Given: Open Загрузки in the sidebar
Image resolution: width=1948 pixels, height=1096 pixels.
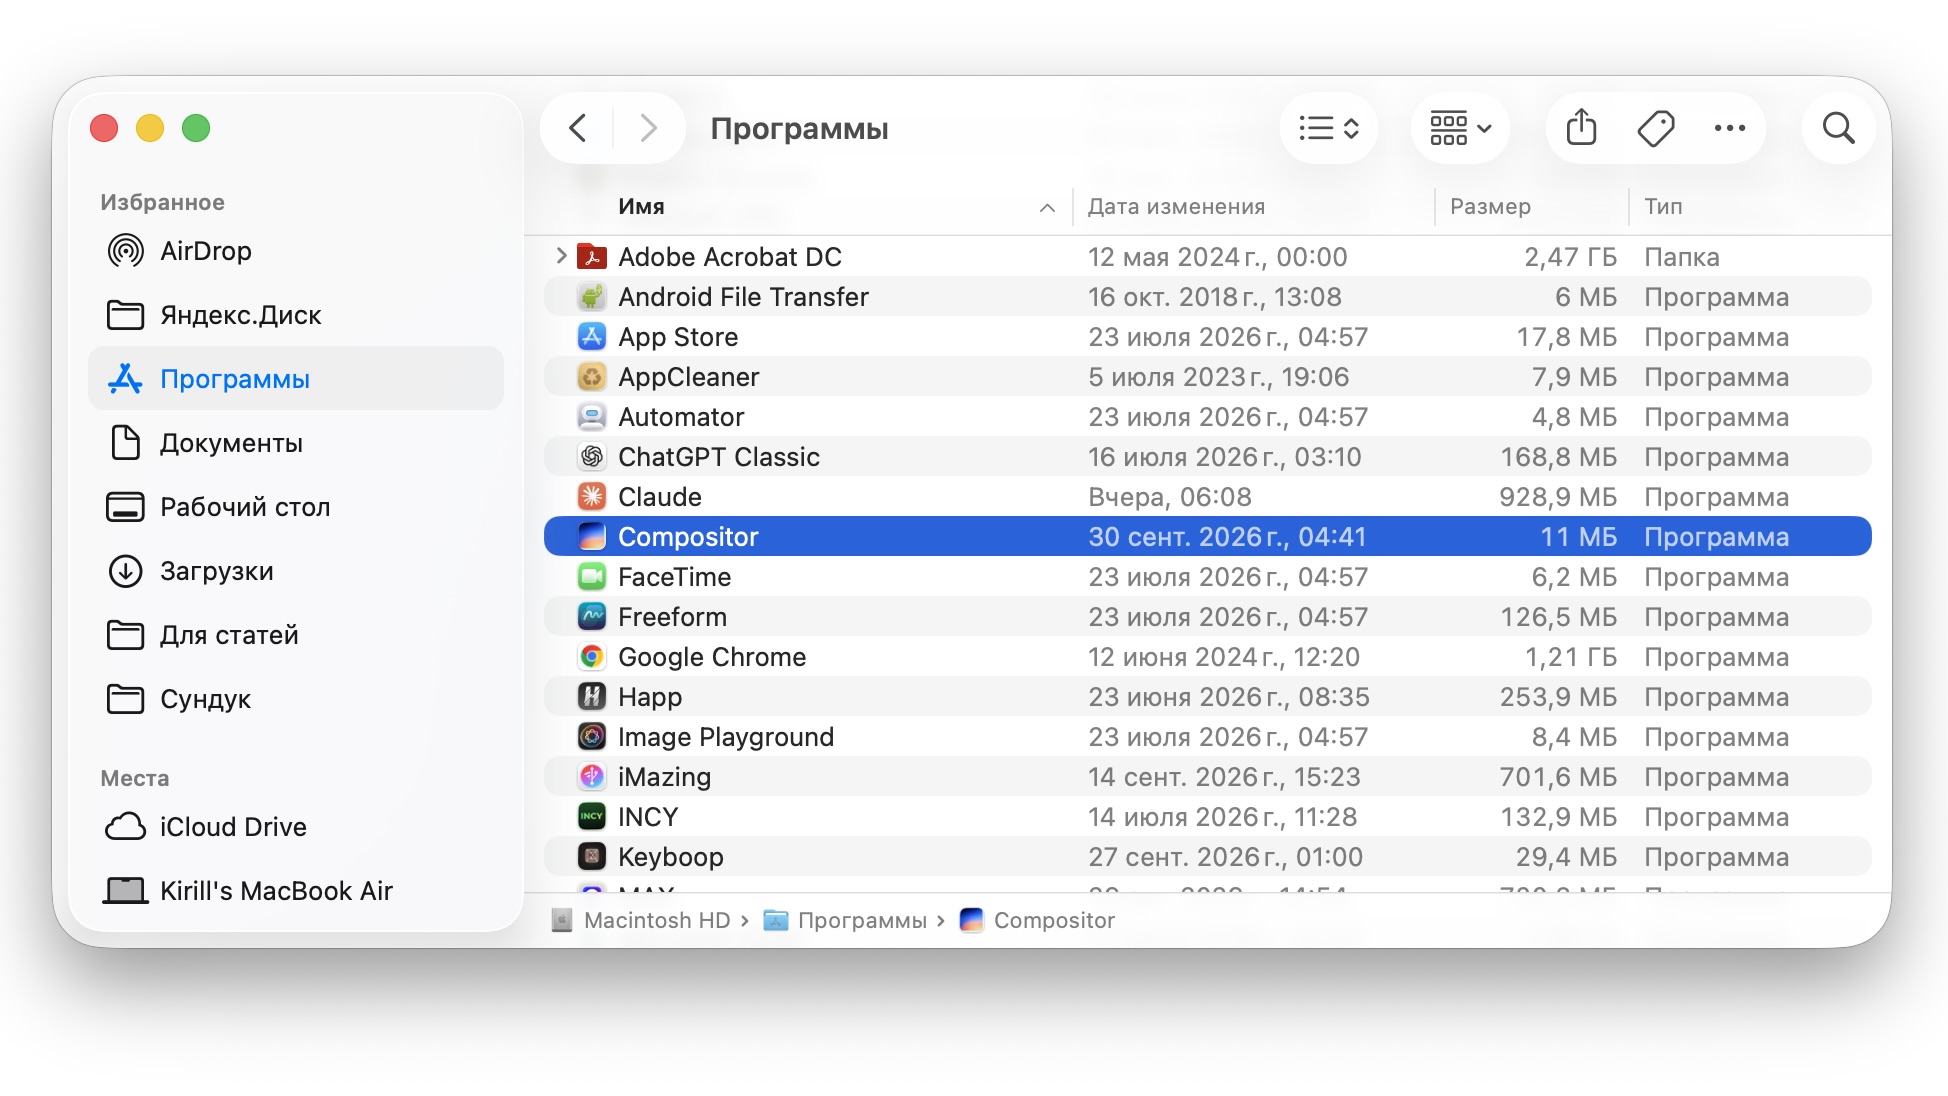Looking at the screenshot, I should tap(296, 571).
